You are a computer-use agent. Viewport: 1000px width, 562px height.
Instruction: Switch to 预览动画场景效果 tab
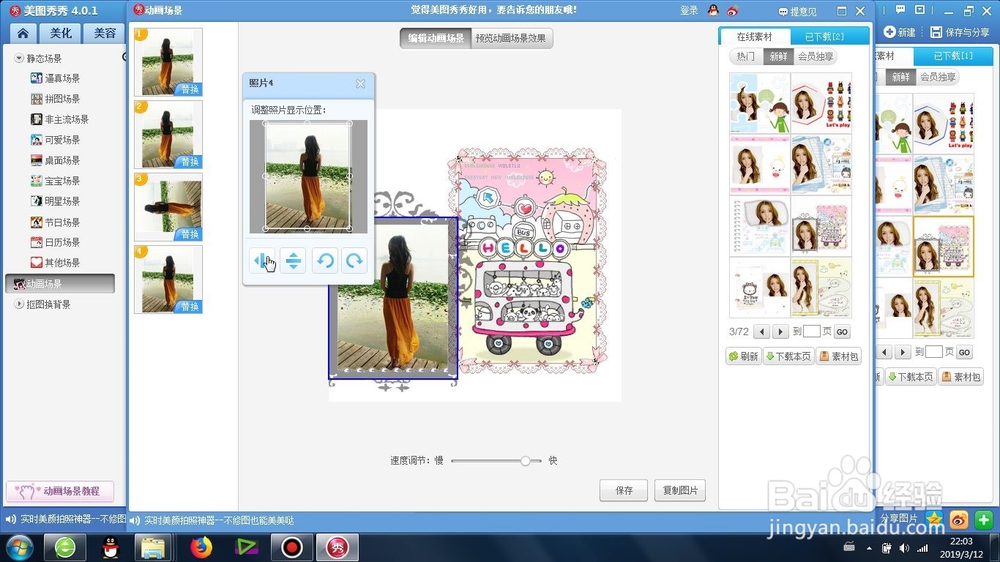point(511,38)
